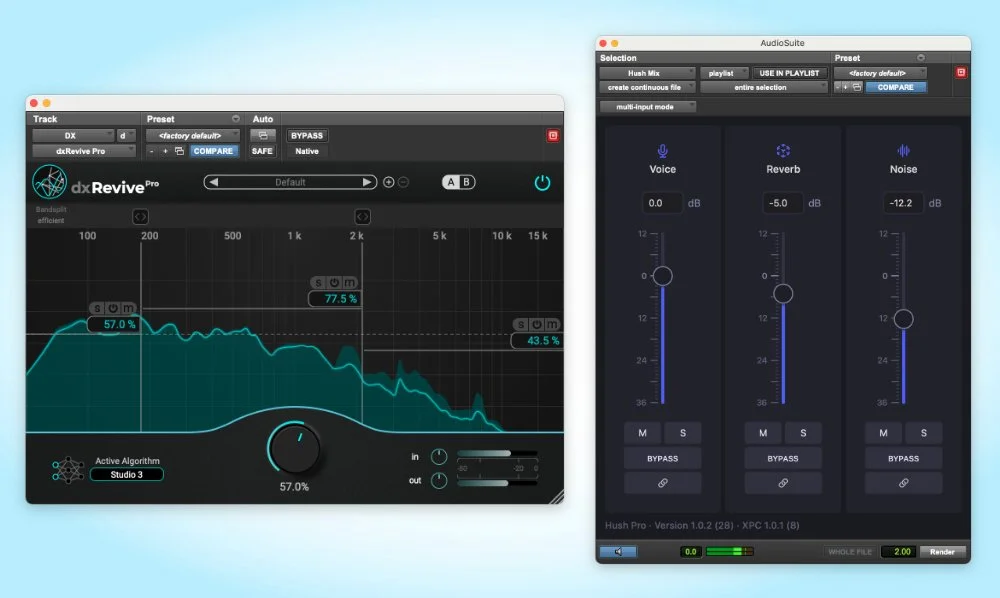Mute the high band at 43.5 %

(552, 325)
